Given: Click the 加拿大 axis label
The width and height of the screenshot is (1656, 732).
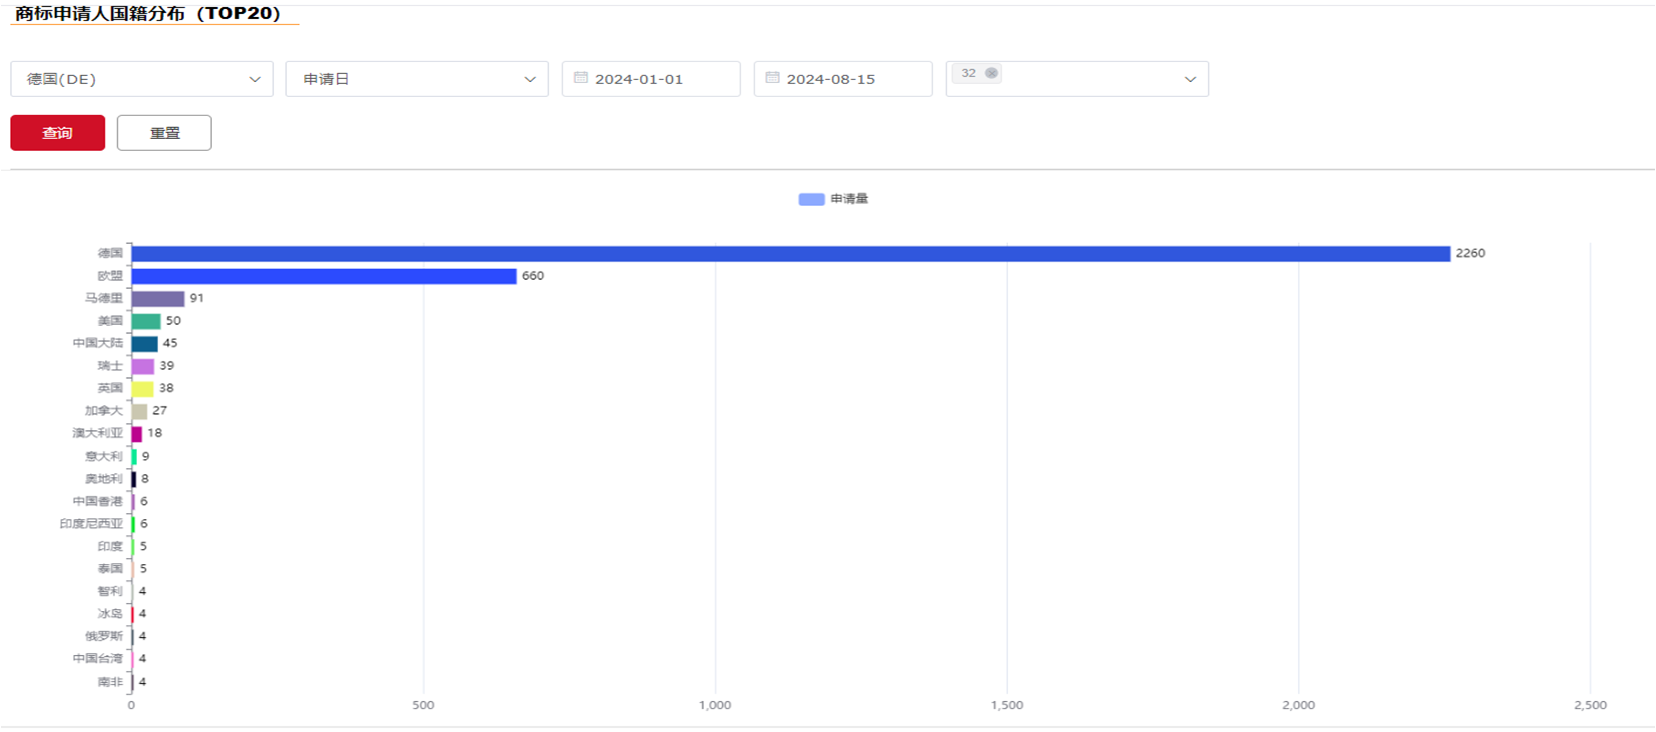Looking at the screenshot, I should pos(104,411).
